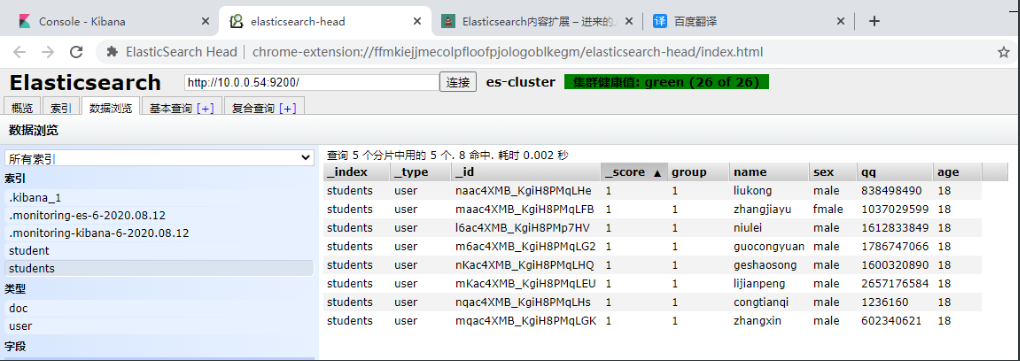
Task: Open the row named congtianqi
Action: tap(652, 302)
